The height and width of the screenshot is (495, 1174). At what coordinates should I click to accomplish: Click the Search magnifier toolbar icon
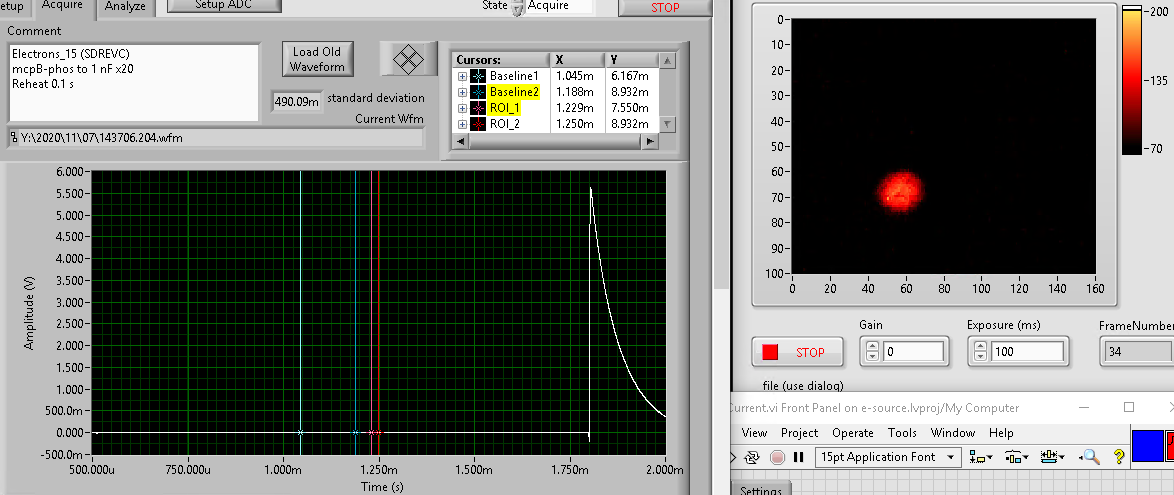1089,456
